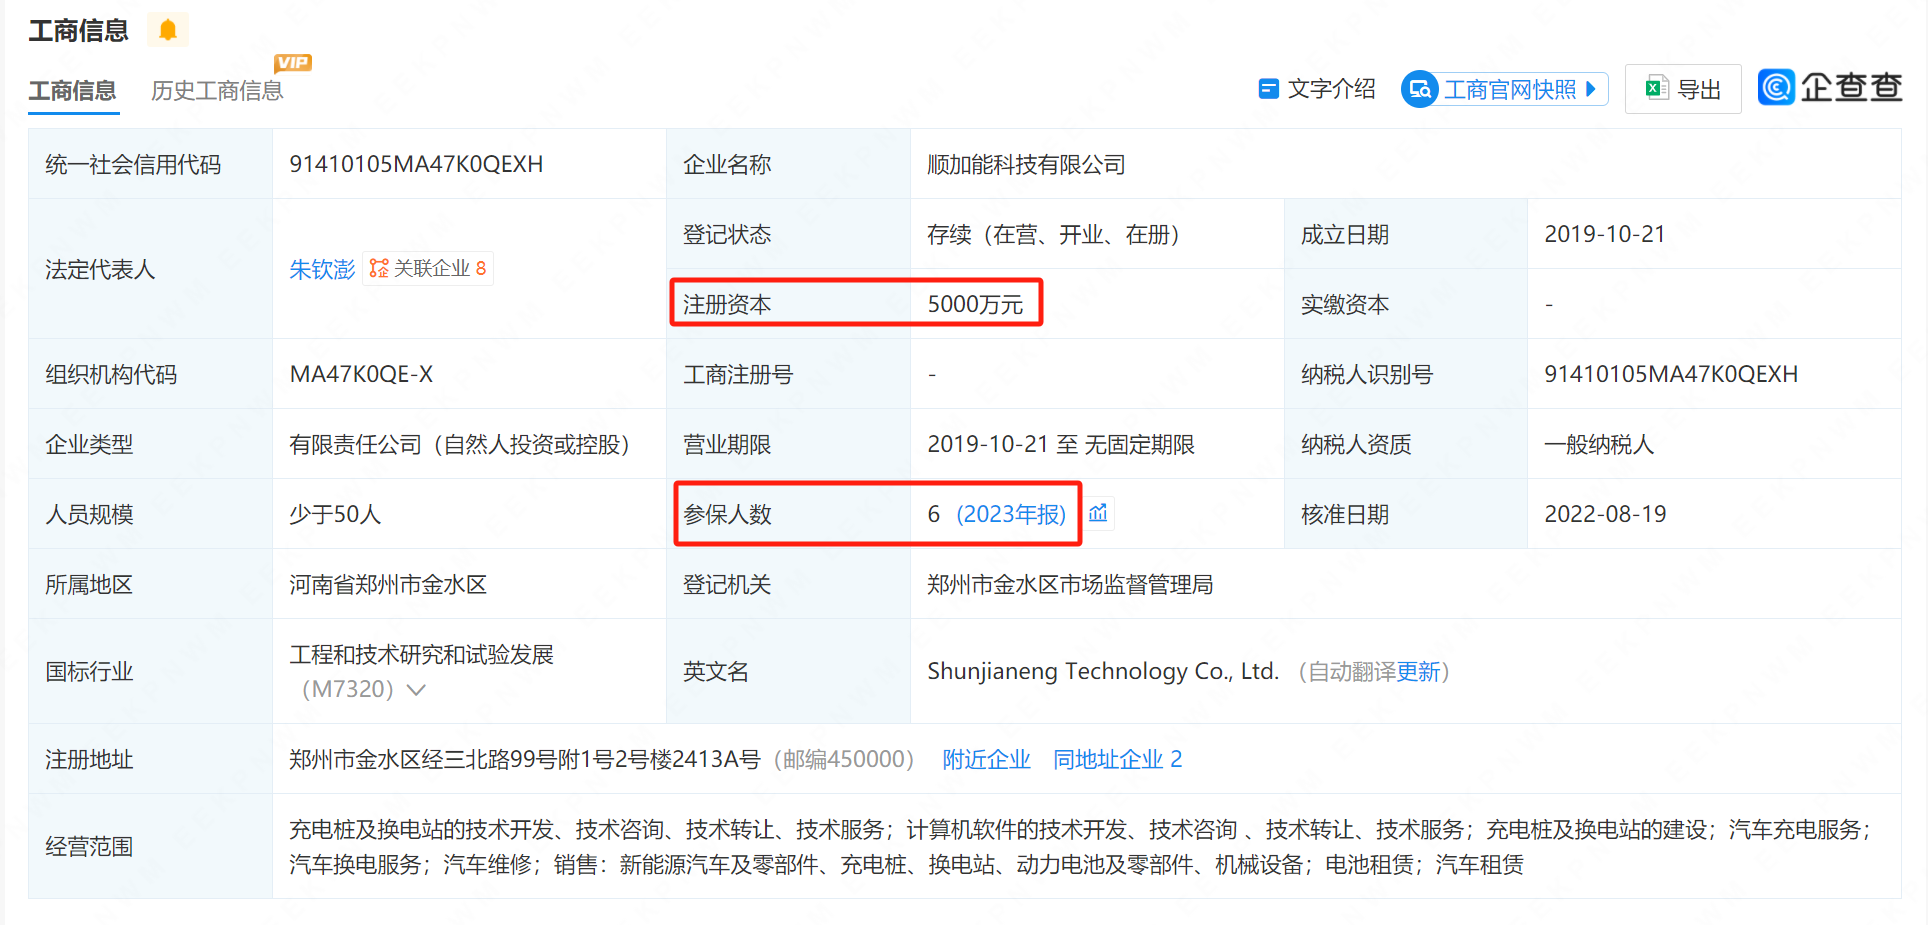The height and width of the screenshot is (925, 1928).
Task: Click the 2023年报 link
Action: coord(1011,514)
